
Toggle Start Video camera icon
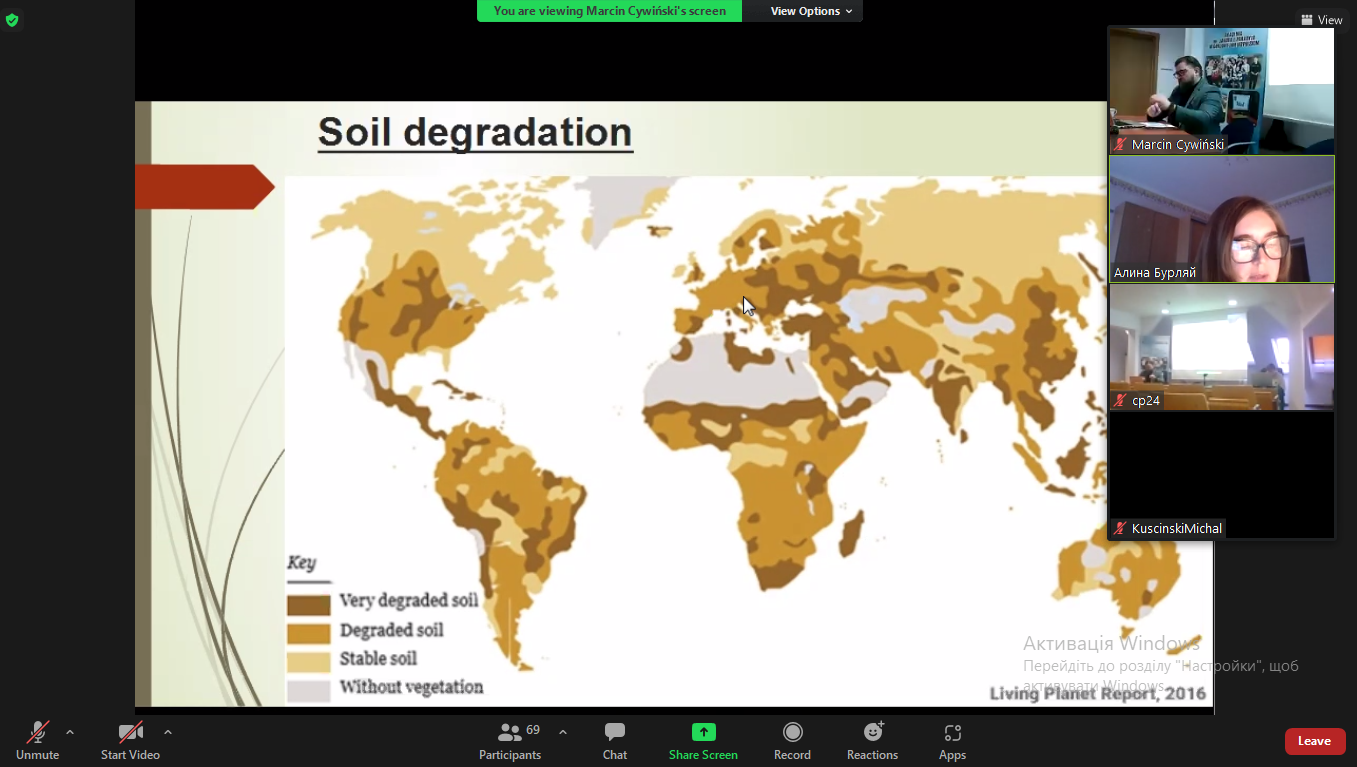(130, 733)
